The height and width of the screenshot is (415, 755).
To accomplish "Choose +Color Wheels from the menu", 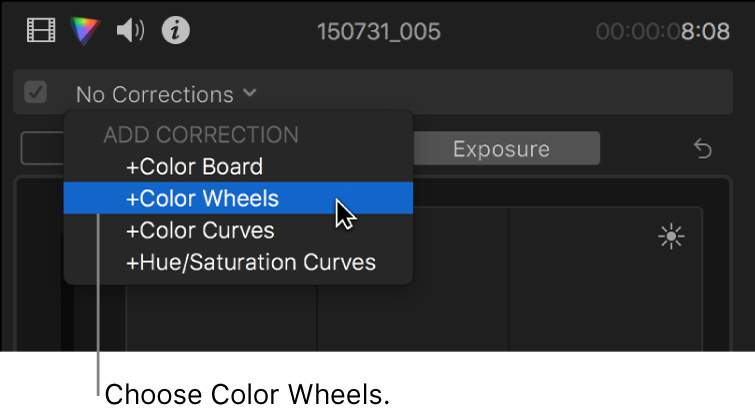I will (202, 199).
